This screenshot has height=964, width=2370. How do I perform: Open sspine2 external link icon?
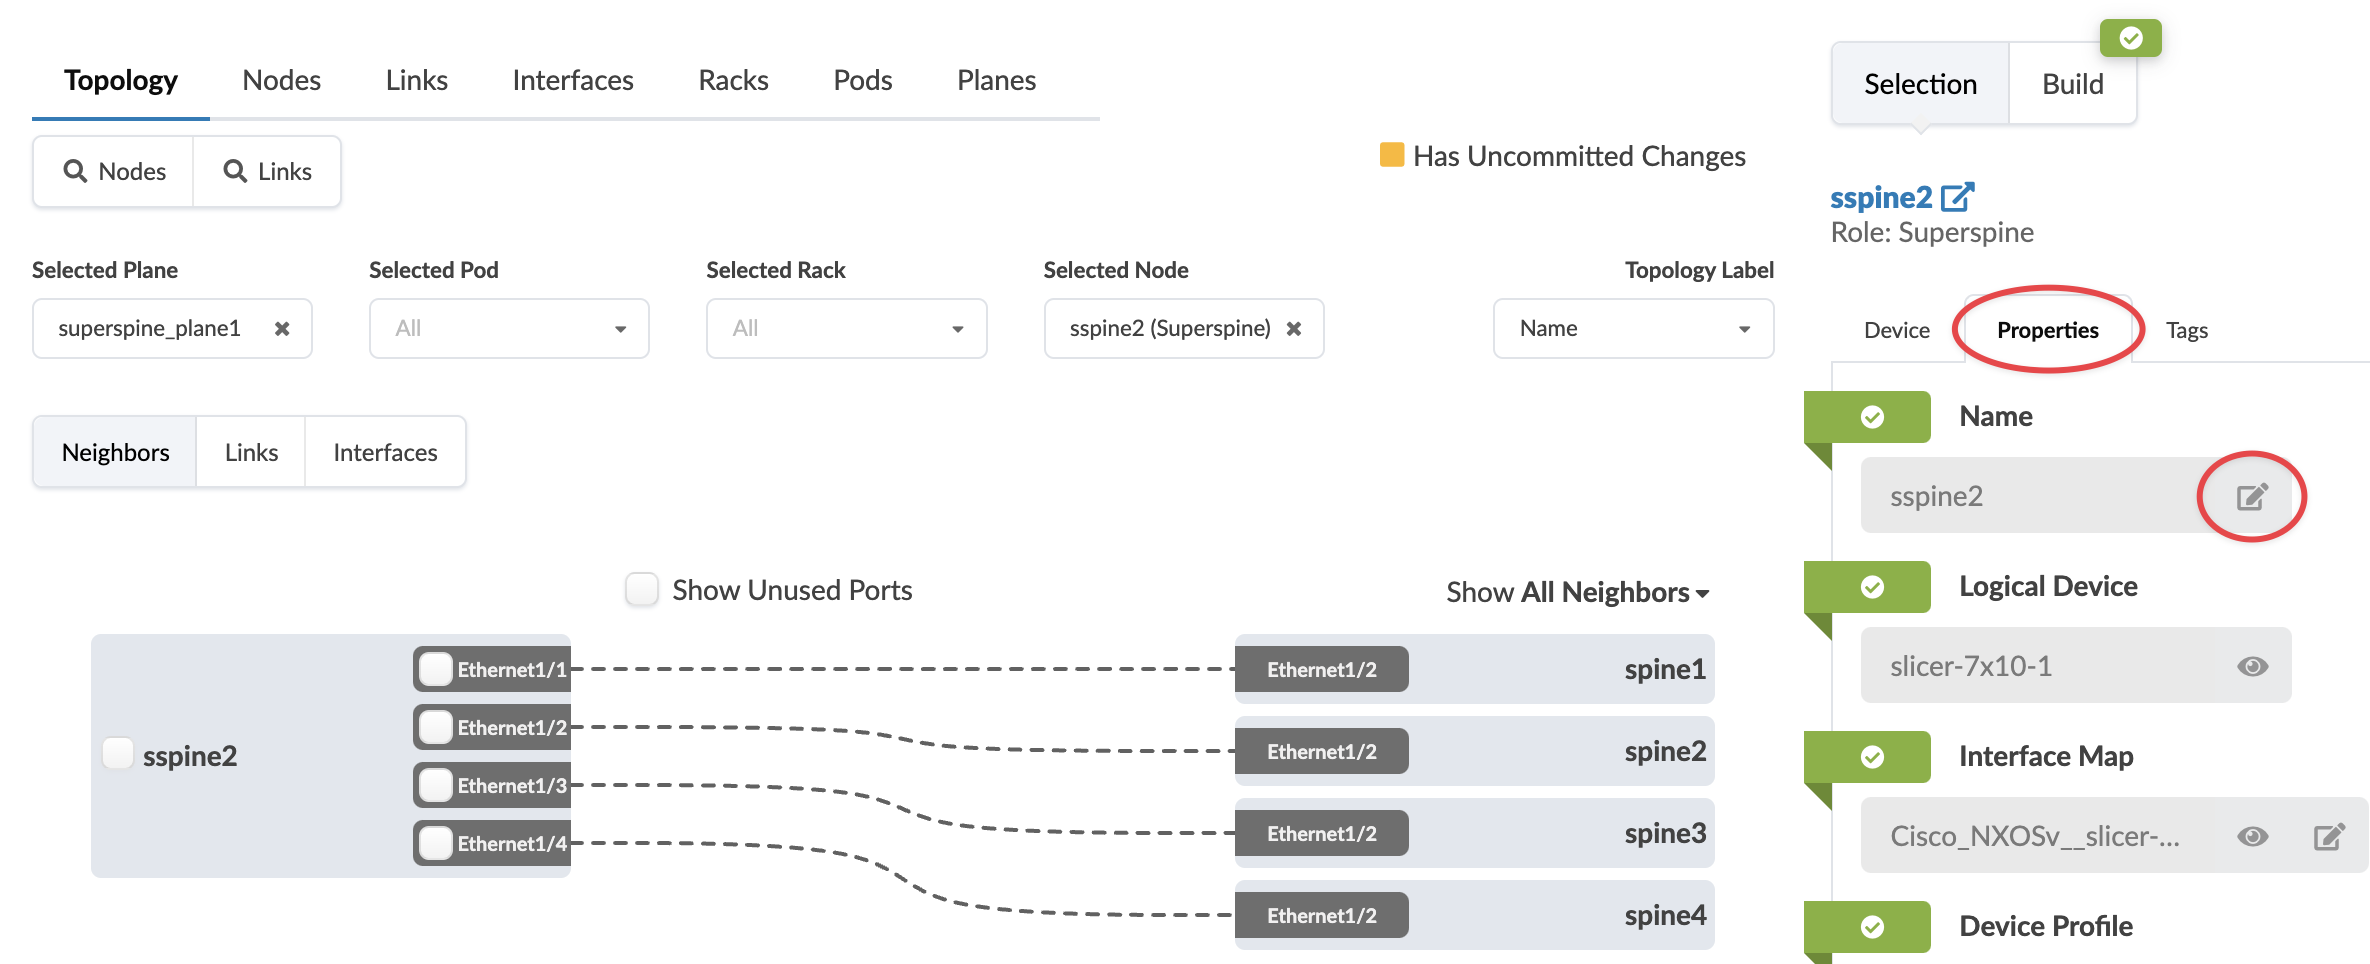coord(1957,197)
